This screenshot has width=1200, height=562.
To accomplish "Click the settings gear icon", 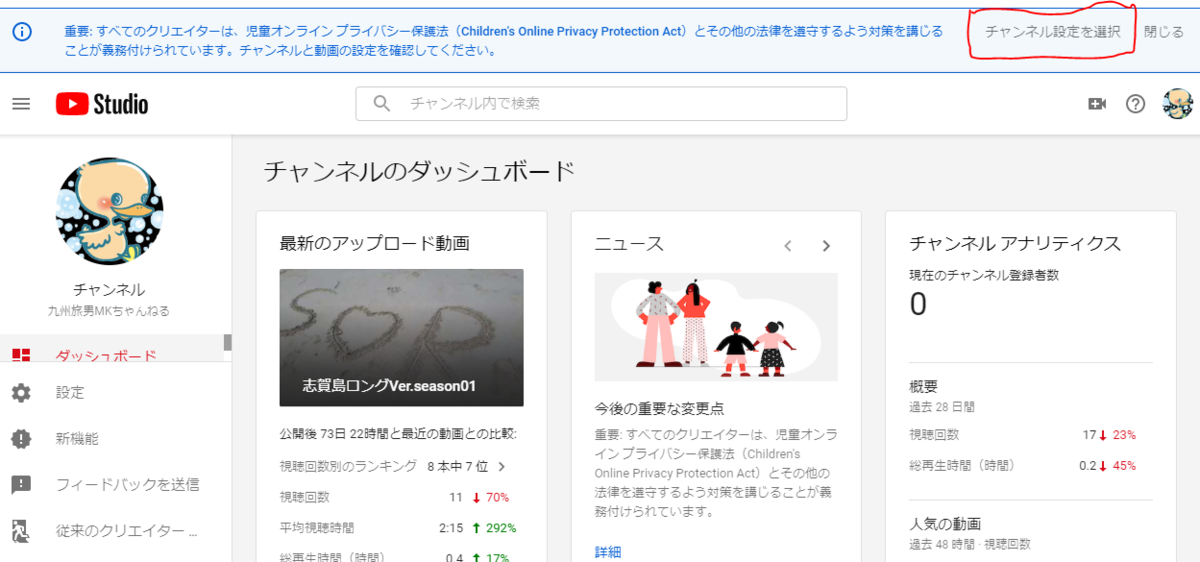I will 21,393.
